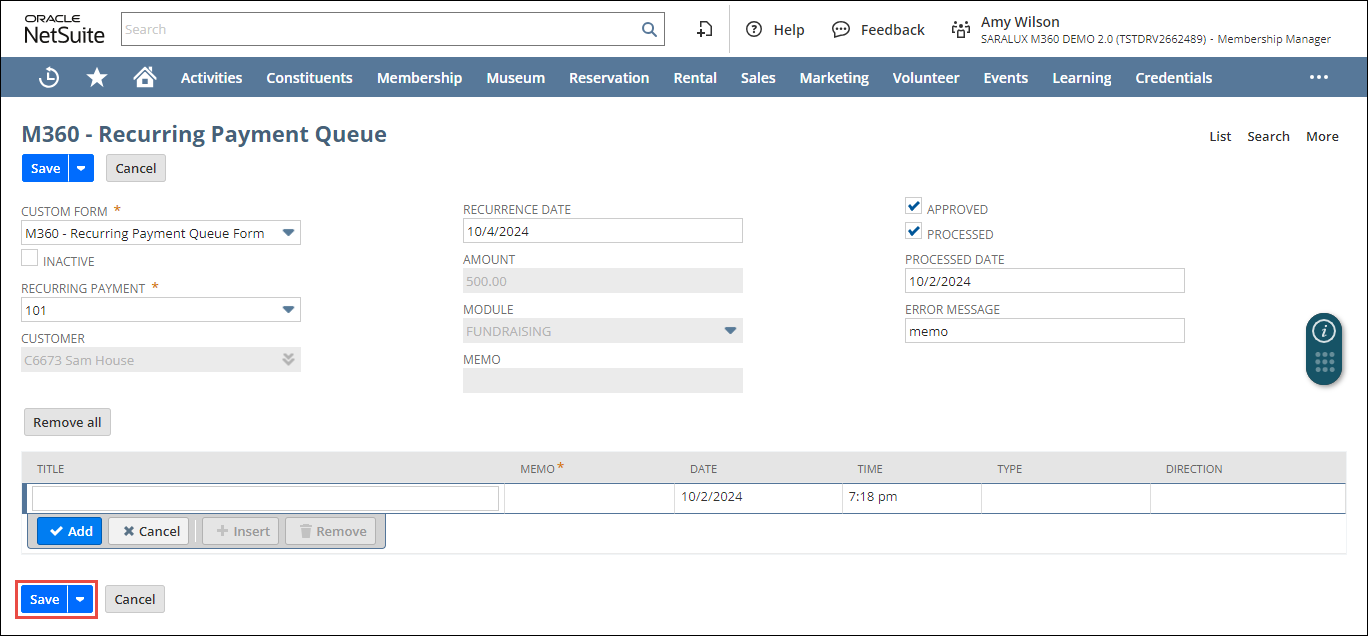Viewport: 1368px width, 636px height.
Task: Click the search magnifier icon
Action: (649, 29)
